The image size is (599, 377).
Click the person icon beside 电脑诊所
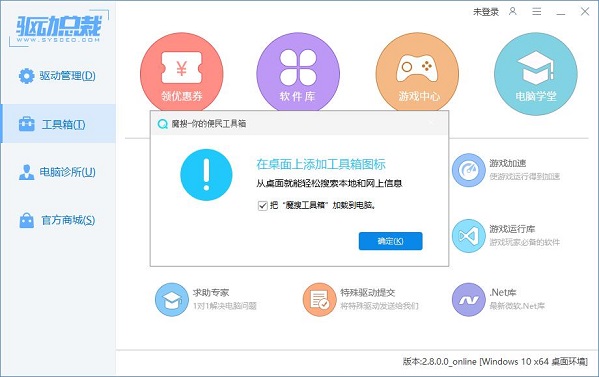[26, 172]
